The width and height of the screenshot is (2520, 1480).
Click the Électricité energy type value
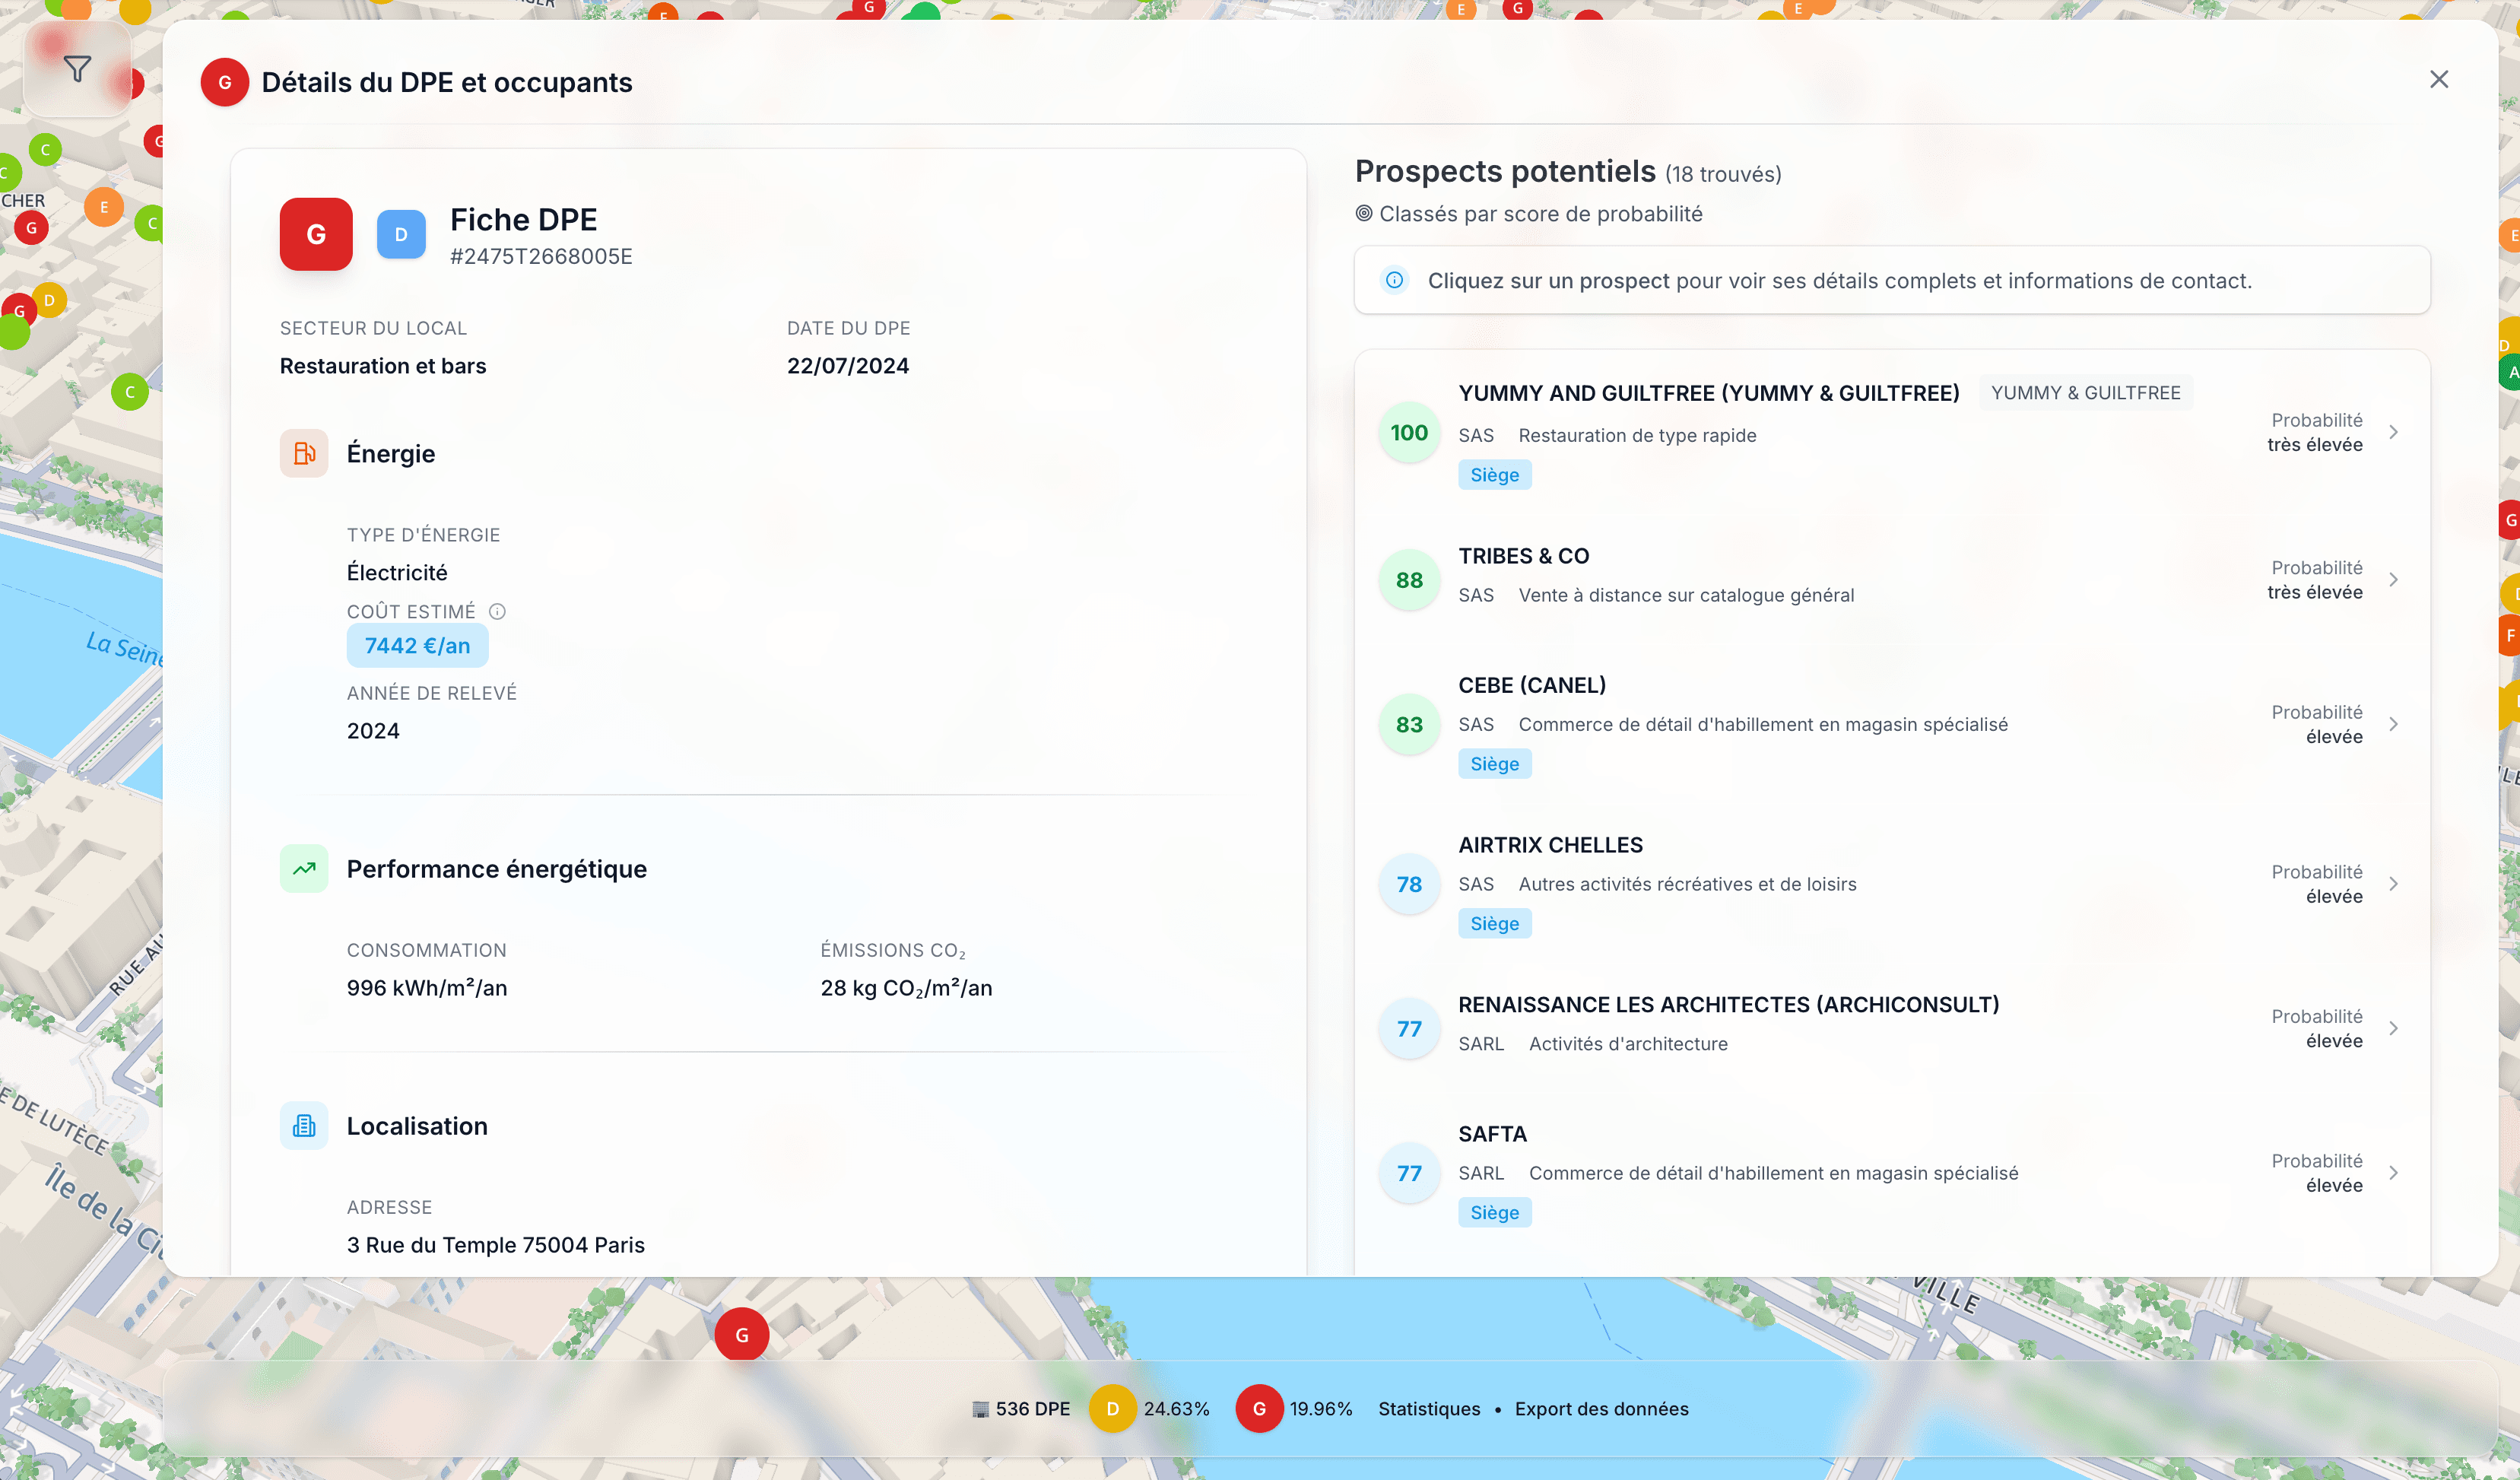click(x=397, y=573)
